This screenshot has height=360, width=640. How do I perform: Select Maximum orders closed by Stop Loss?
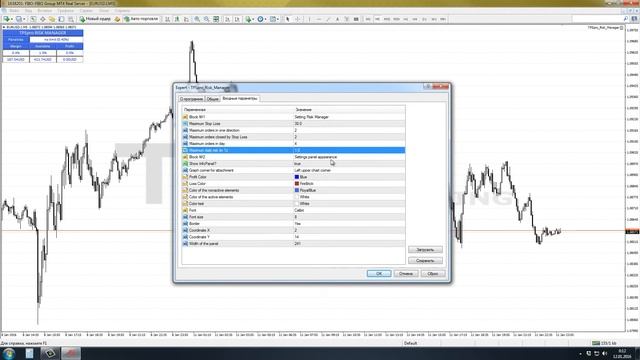(293, 137)
